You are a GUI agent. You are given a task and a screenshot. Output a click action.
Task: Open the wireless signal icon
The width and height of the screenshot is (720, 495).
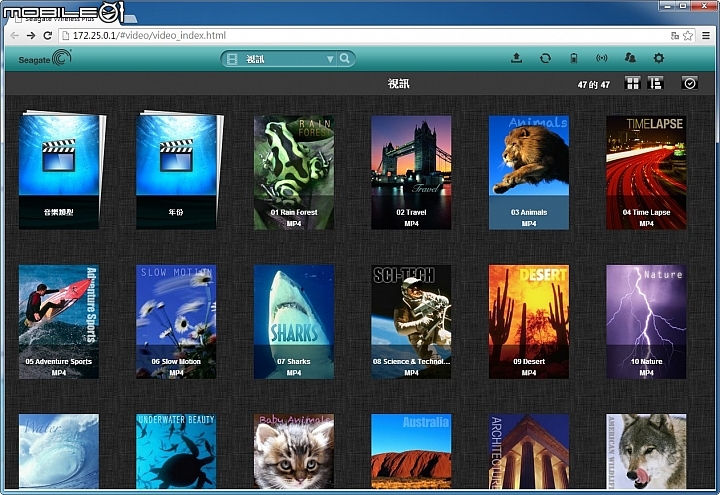click(x=602, y=58)
